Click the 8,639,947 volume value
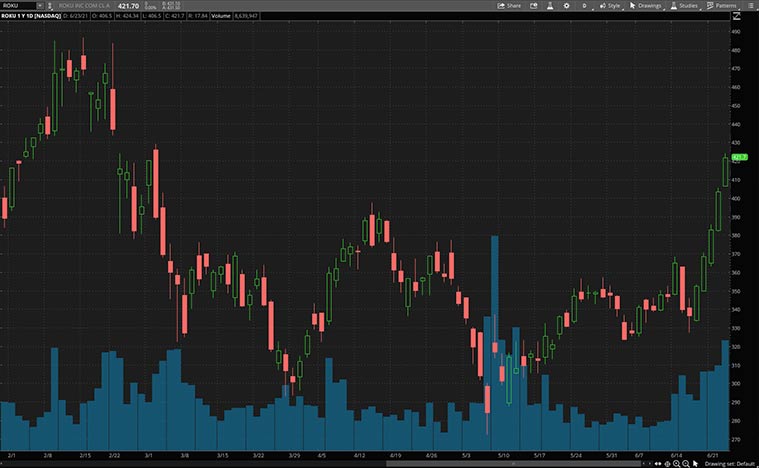Image resolution: width=759 pixels, height=468 pixels. pos(246,16)
